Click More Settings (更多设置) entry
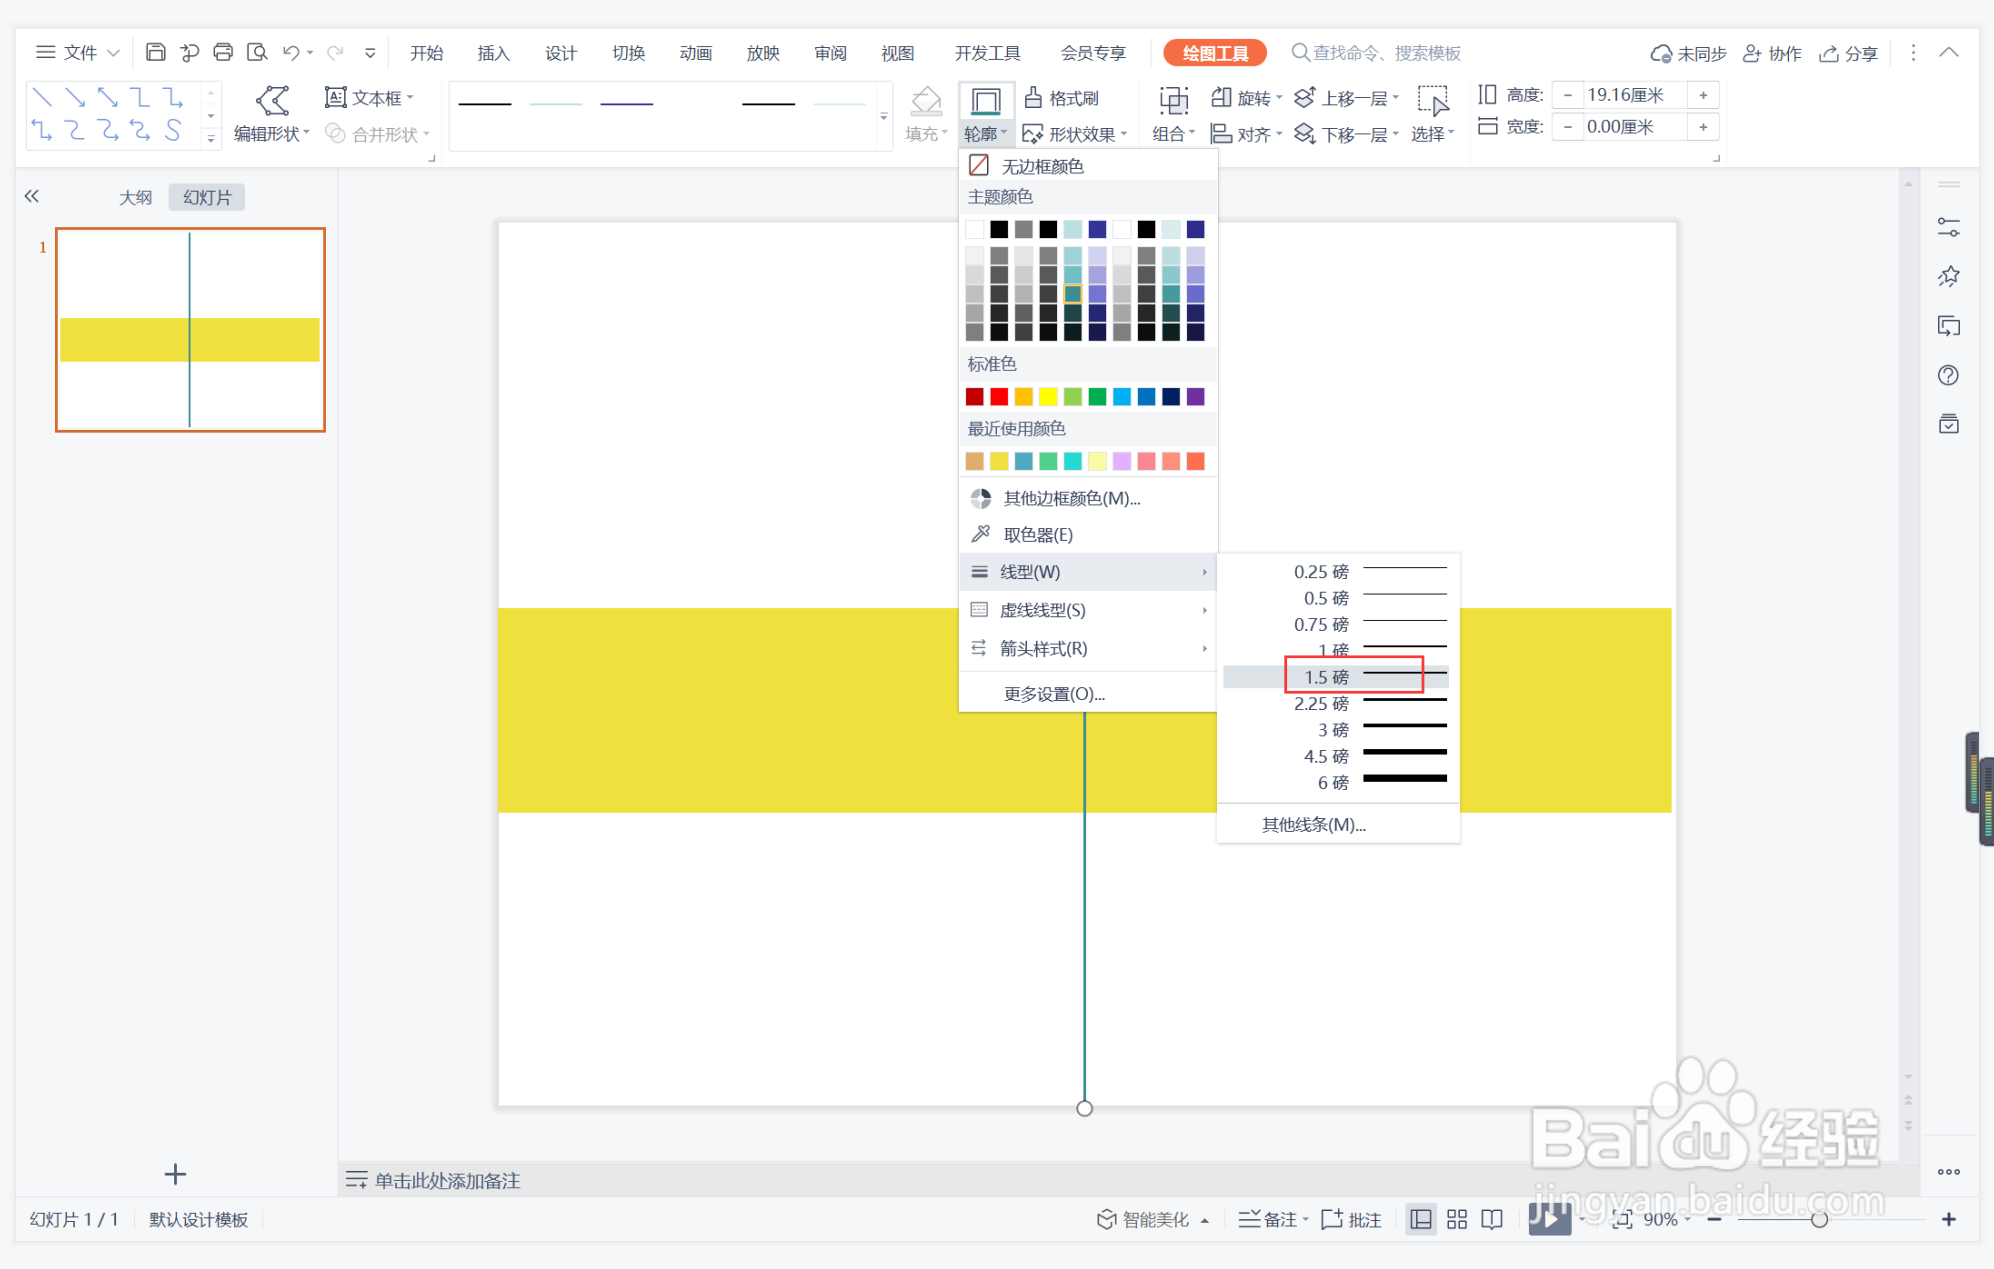Image resolution: width=1994 pixels, height=1269 pixels. point(1053,693)
